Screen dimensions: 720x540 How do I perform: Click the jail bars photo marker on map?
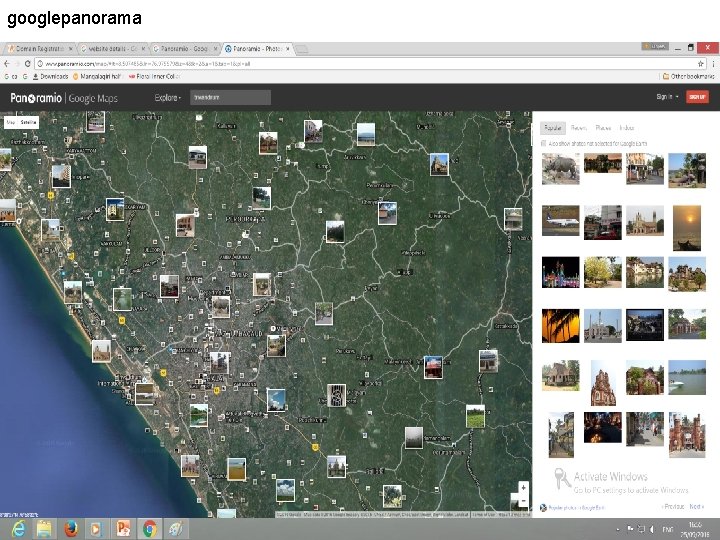click(x=336, y=396)
